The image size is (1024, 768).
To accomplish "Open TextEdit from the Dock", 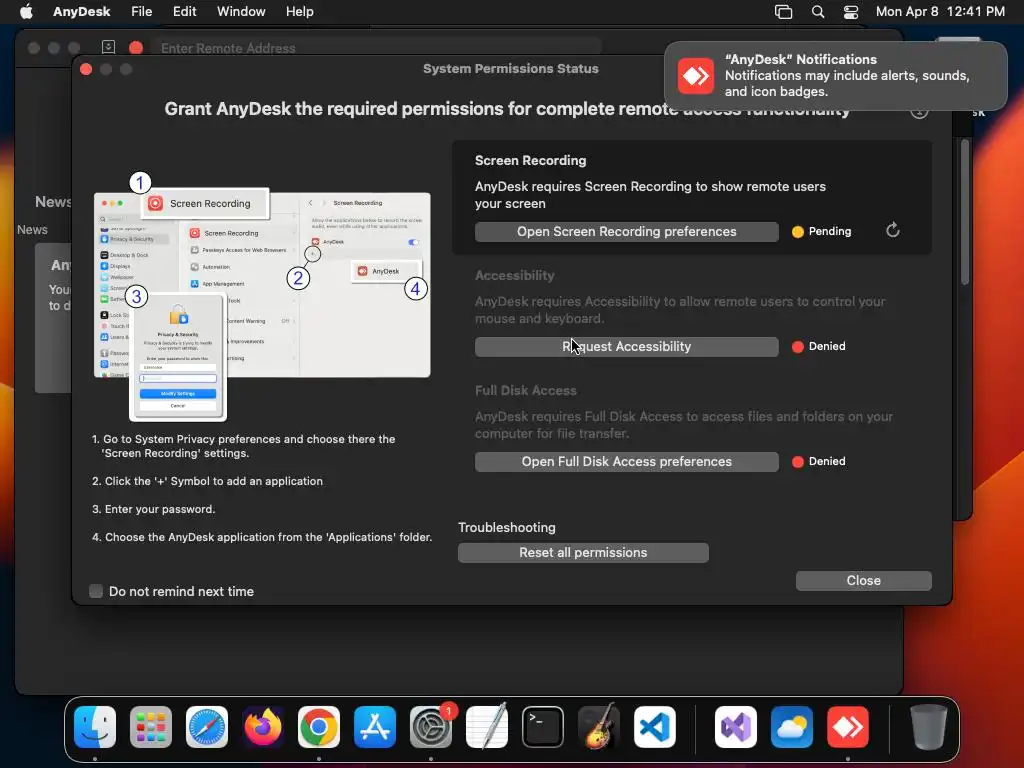I will tap(487, 726).
